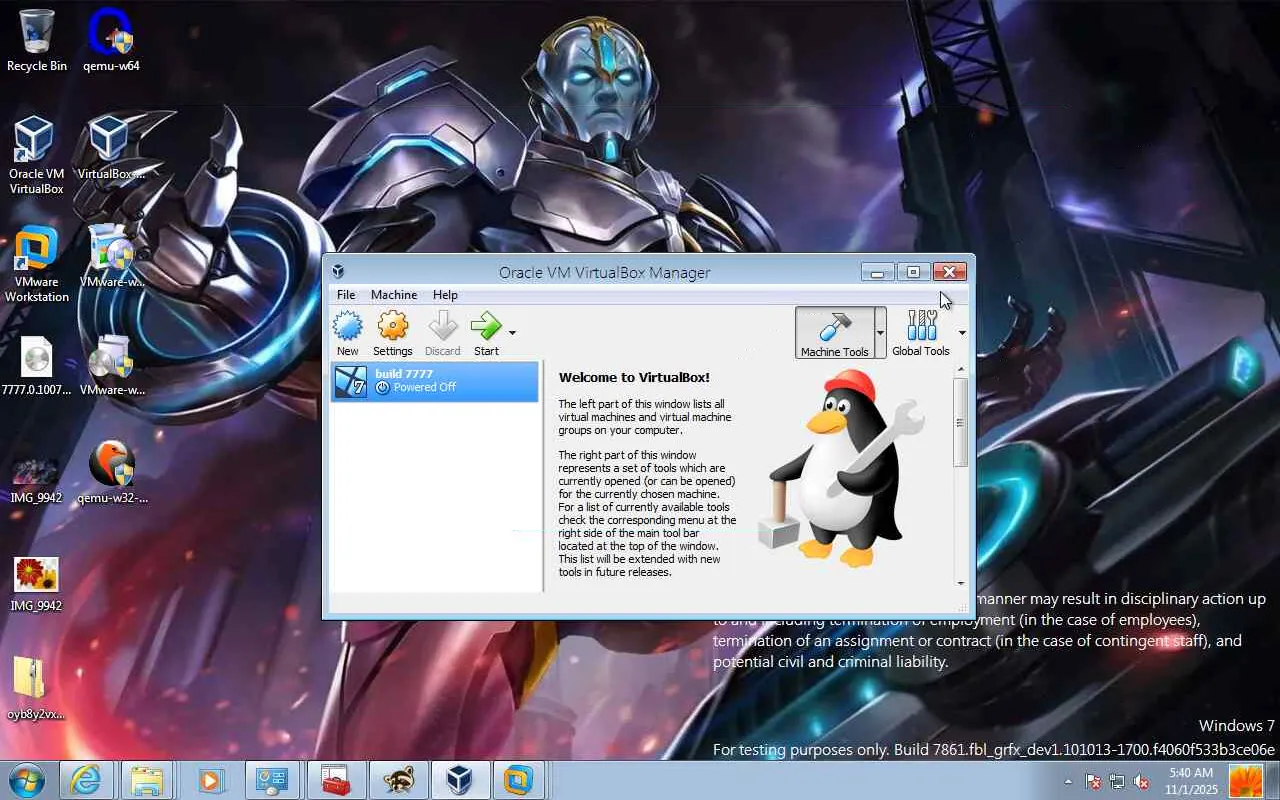Viewport: 1280px width, 800px height.
Task: Open the Action Center flag tray icon
Action: tap(1094, 782)
